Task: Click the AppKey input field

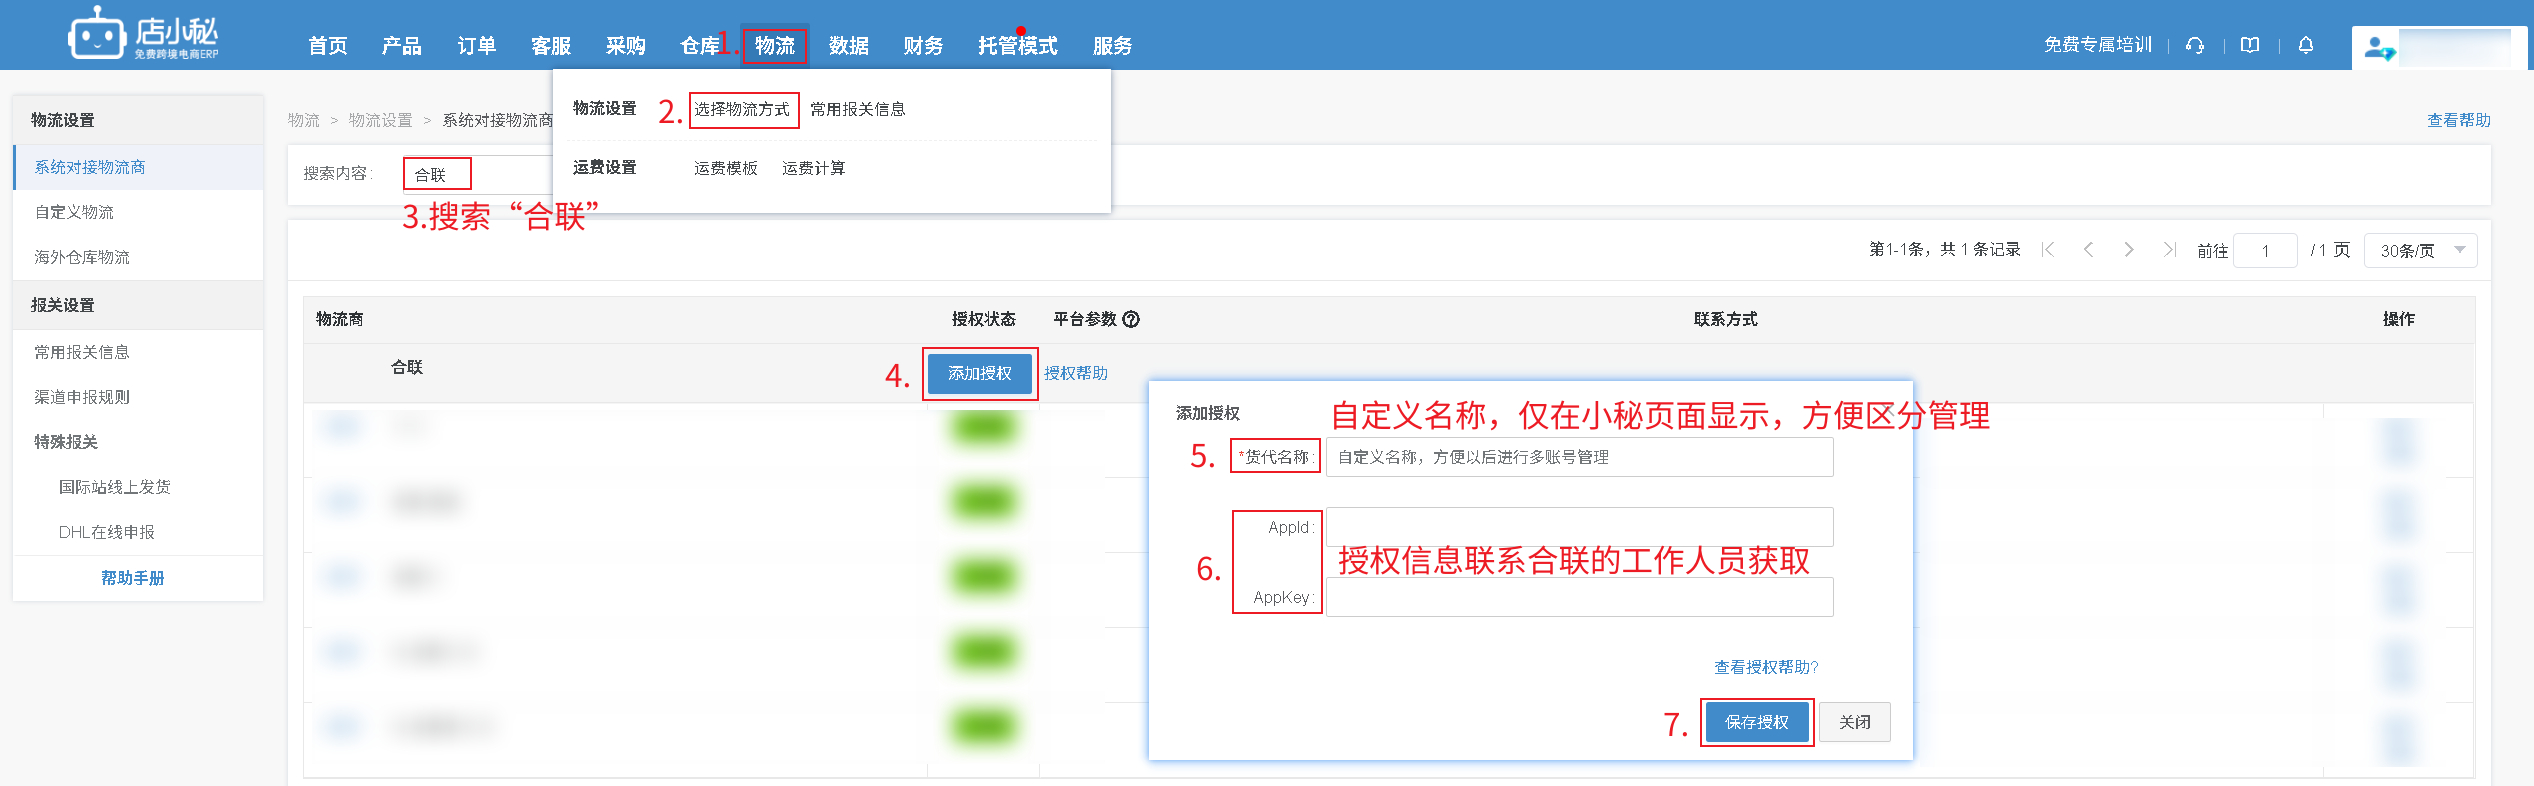Action: pos(1579,598)
